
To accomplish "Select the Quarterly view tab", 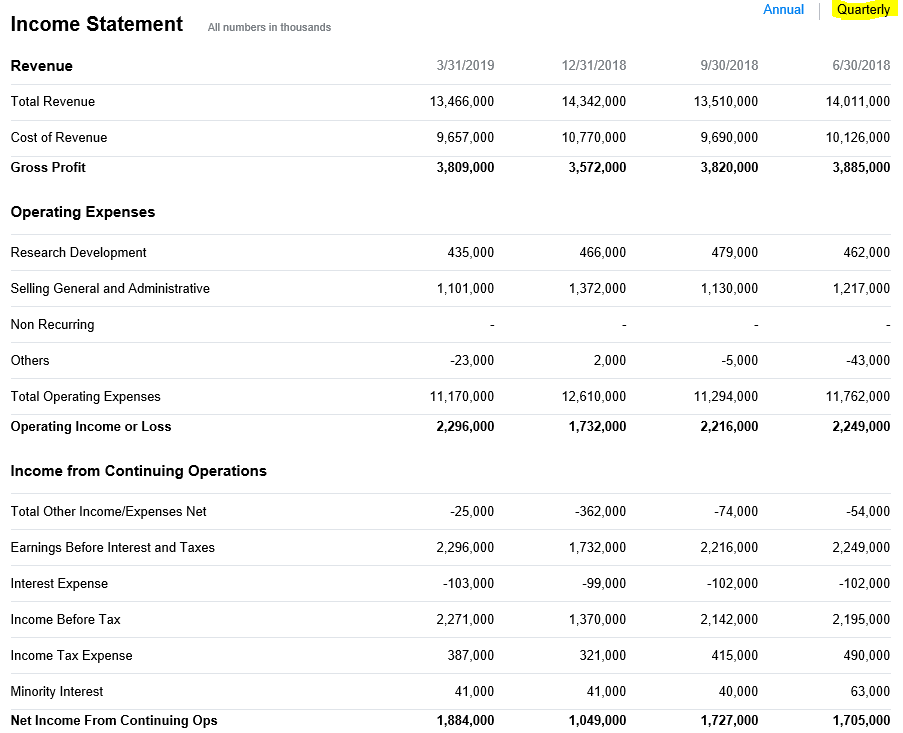I will (x=862, y=9).
